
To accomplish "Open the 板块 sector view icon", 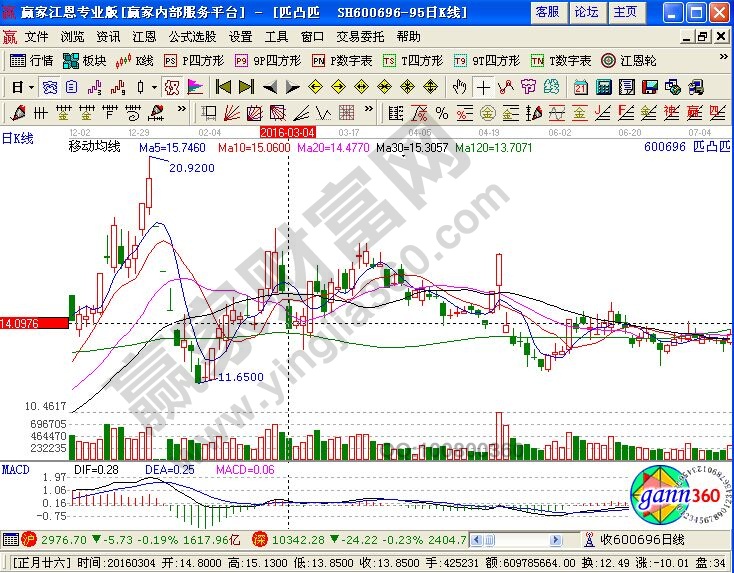I will pos(84,60).
